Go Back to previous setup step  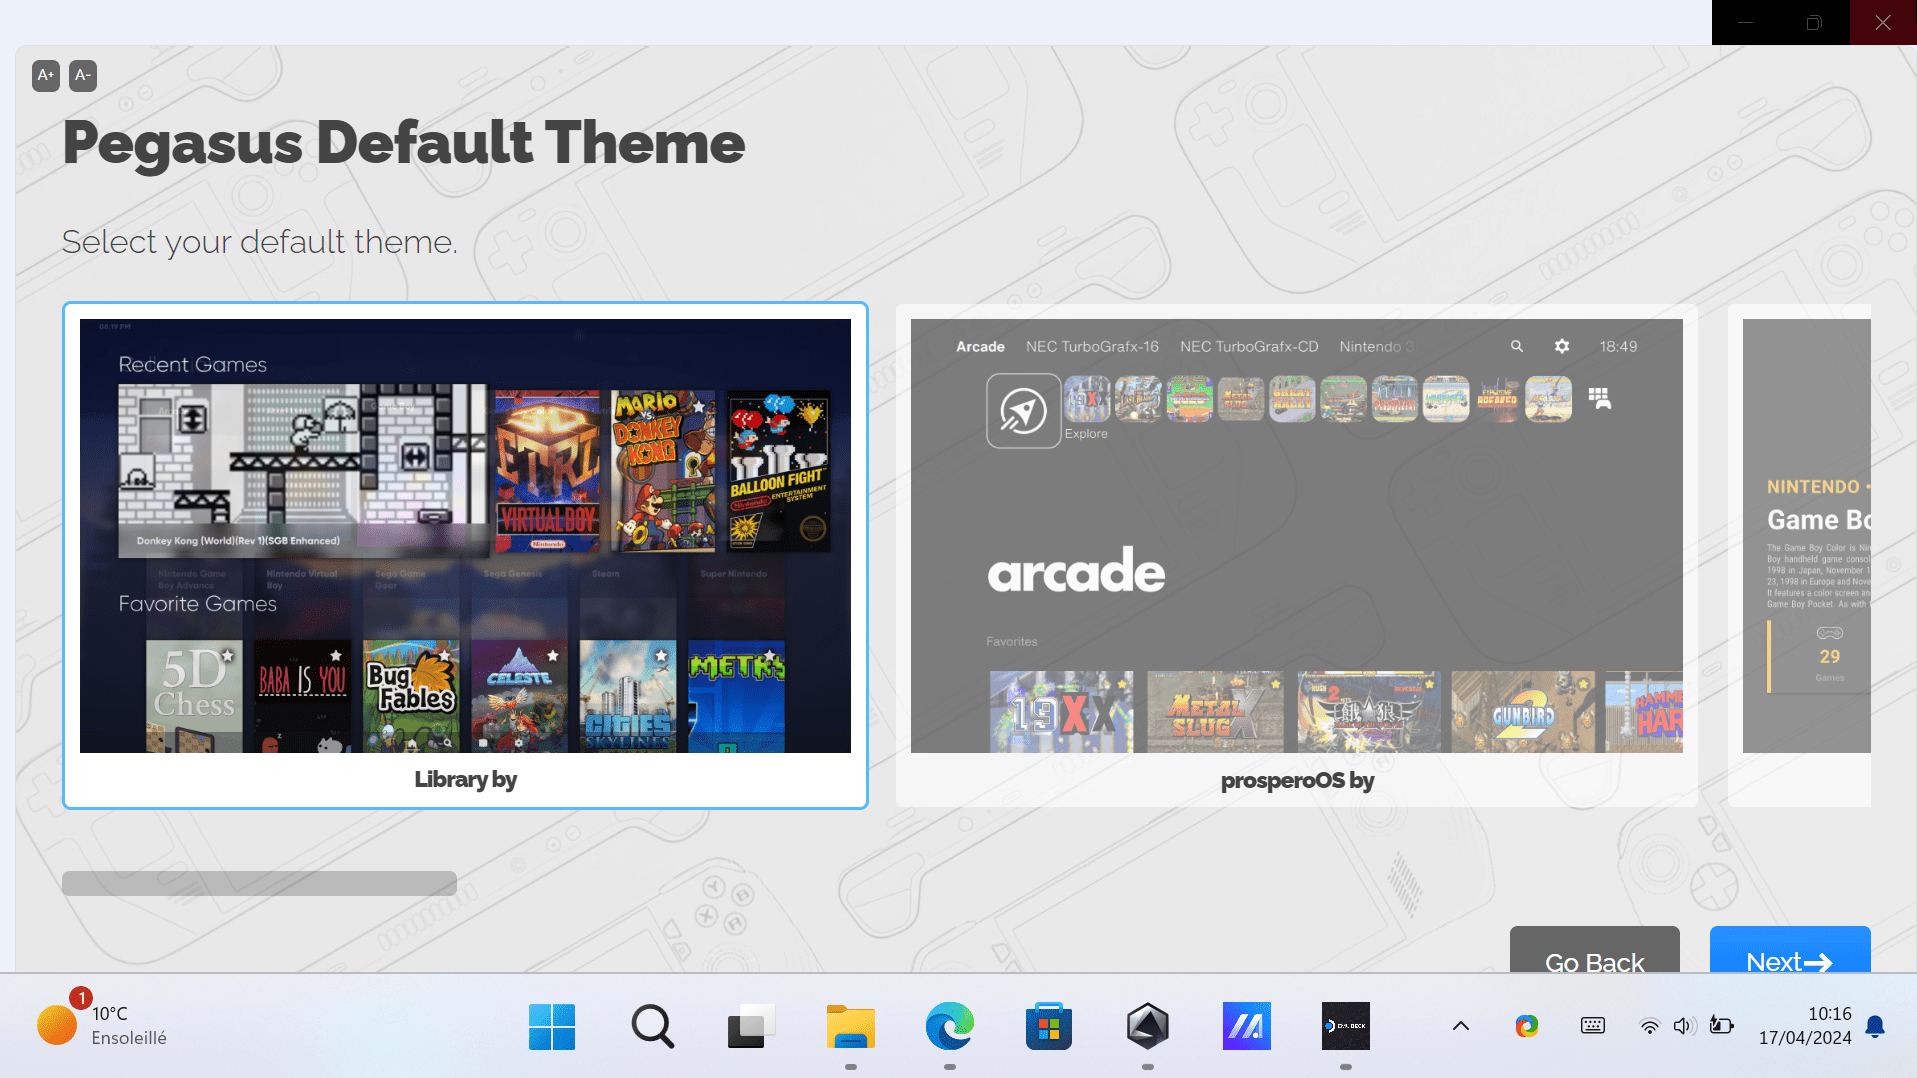[x=1595, y=950]
